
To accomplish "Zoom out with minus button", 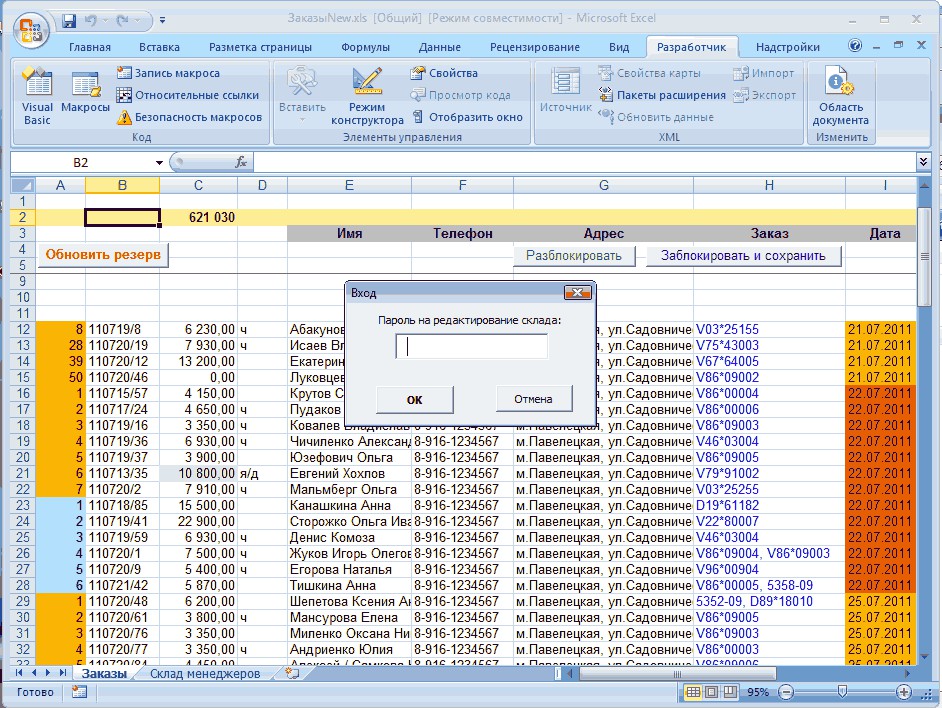I will point(786,692).
